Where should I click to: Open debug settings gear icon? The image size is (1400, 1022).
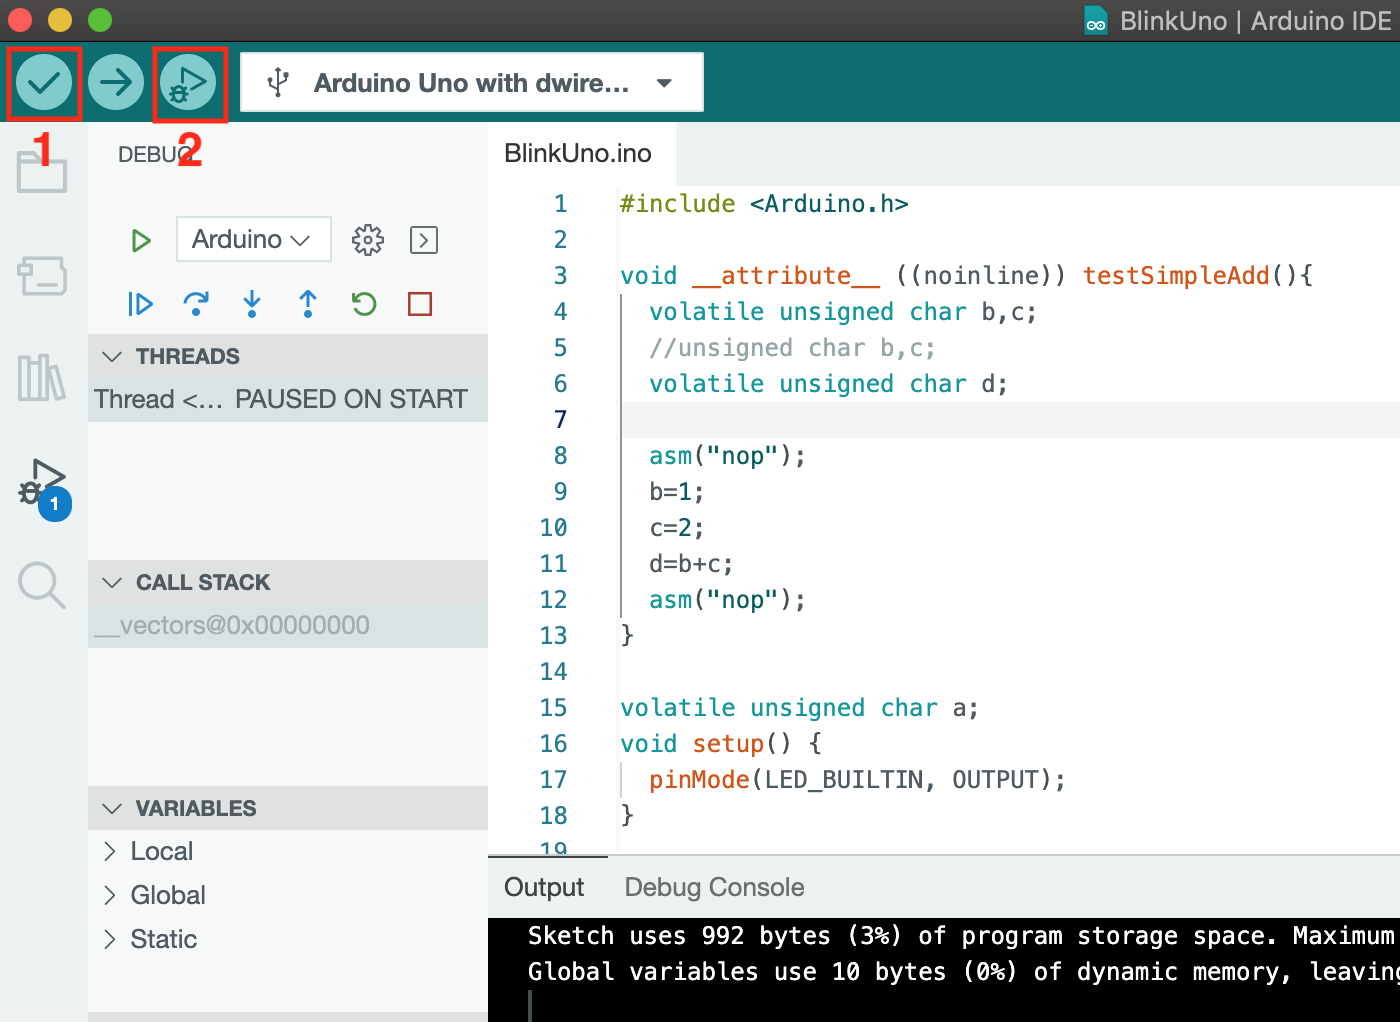368,240
